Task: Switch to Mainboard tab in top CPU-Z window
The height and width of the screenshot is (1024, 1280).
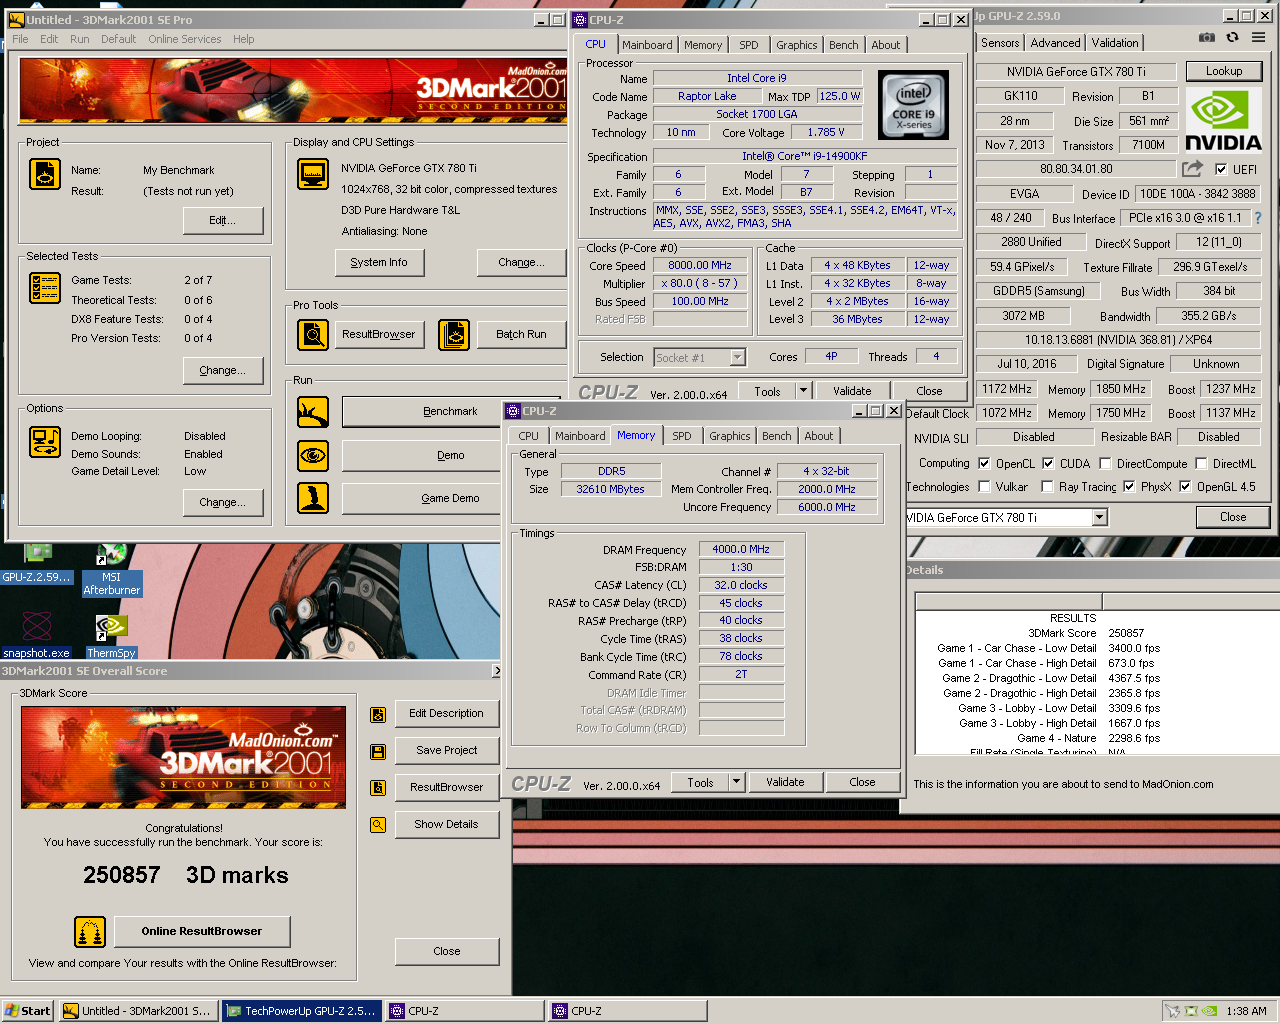Action: tap(647, 45)
